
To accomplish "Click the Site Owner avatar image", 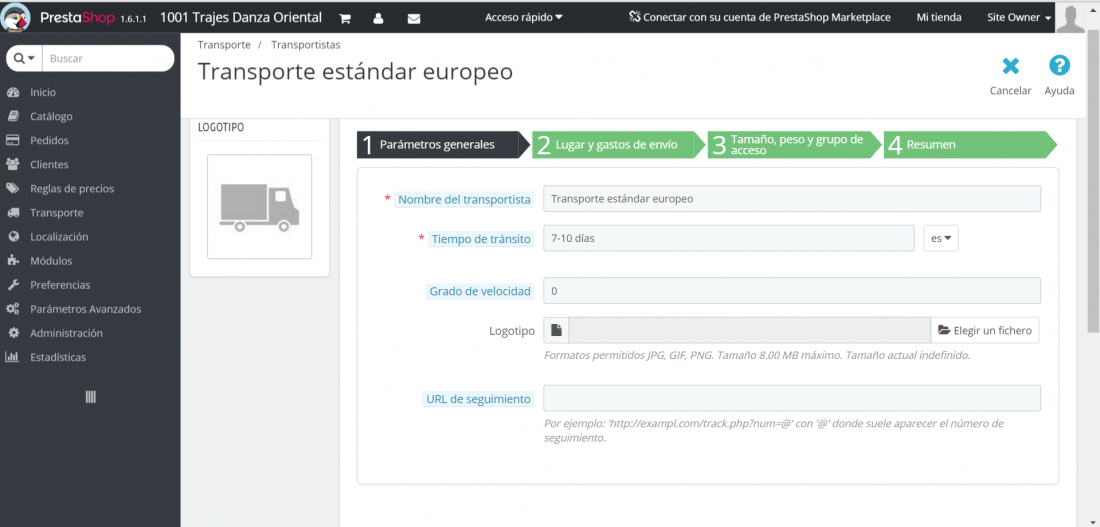I will click(x=1071, y=18).
